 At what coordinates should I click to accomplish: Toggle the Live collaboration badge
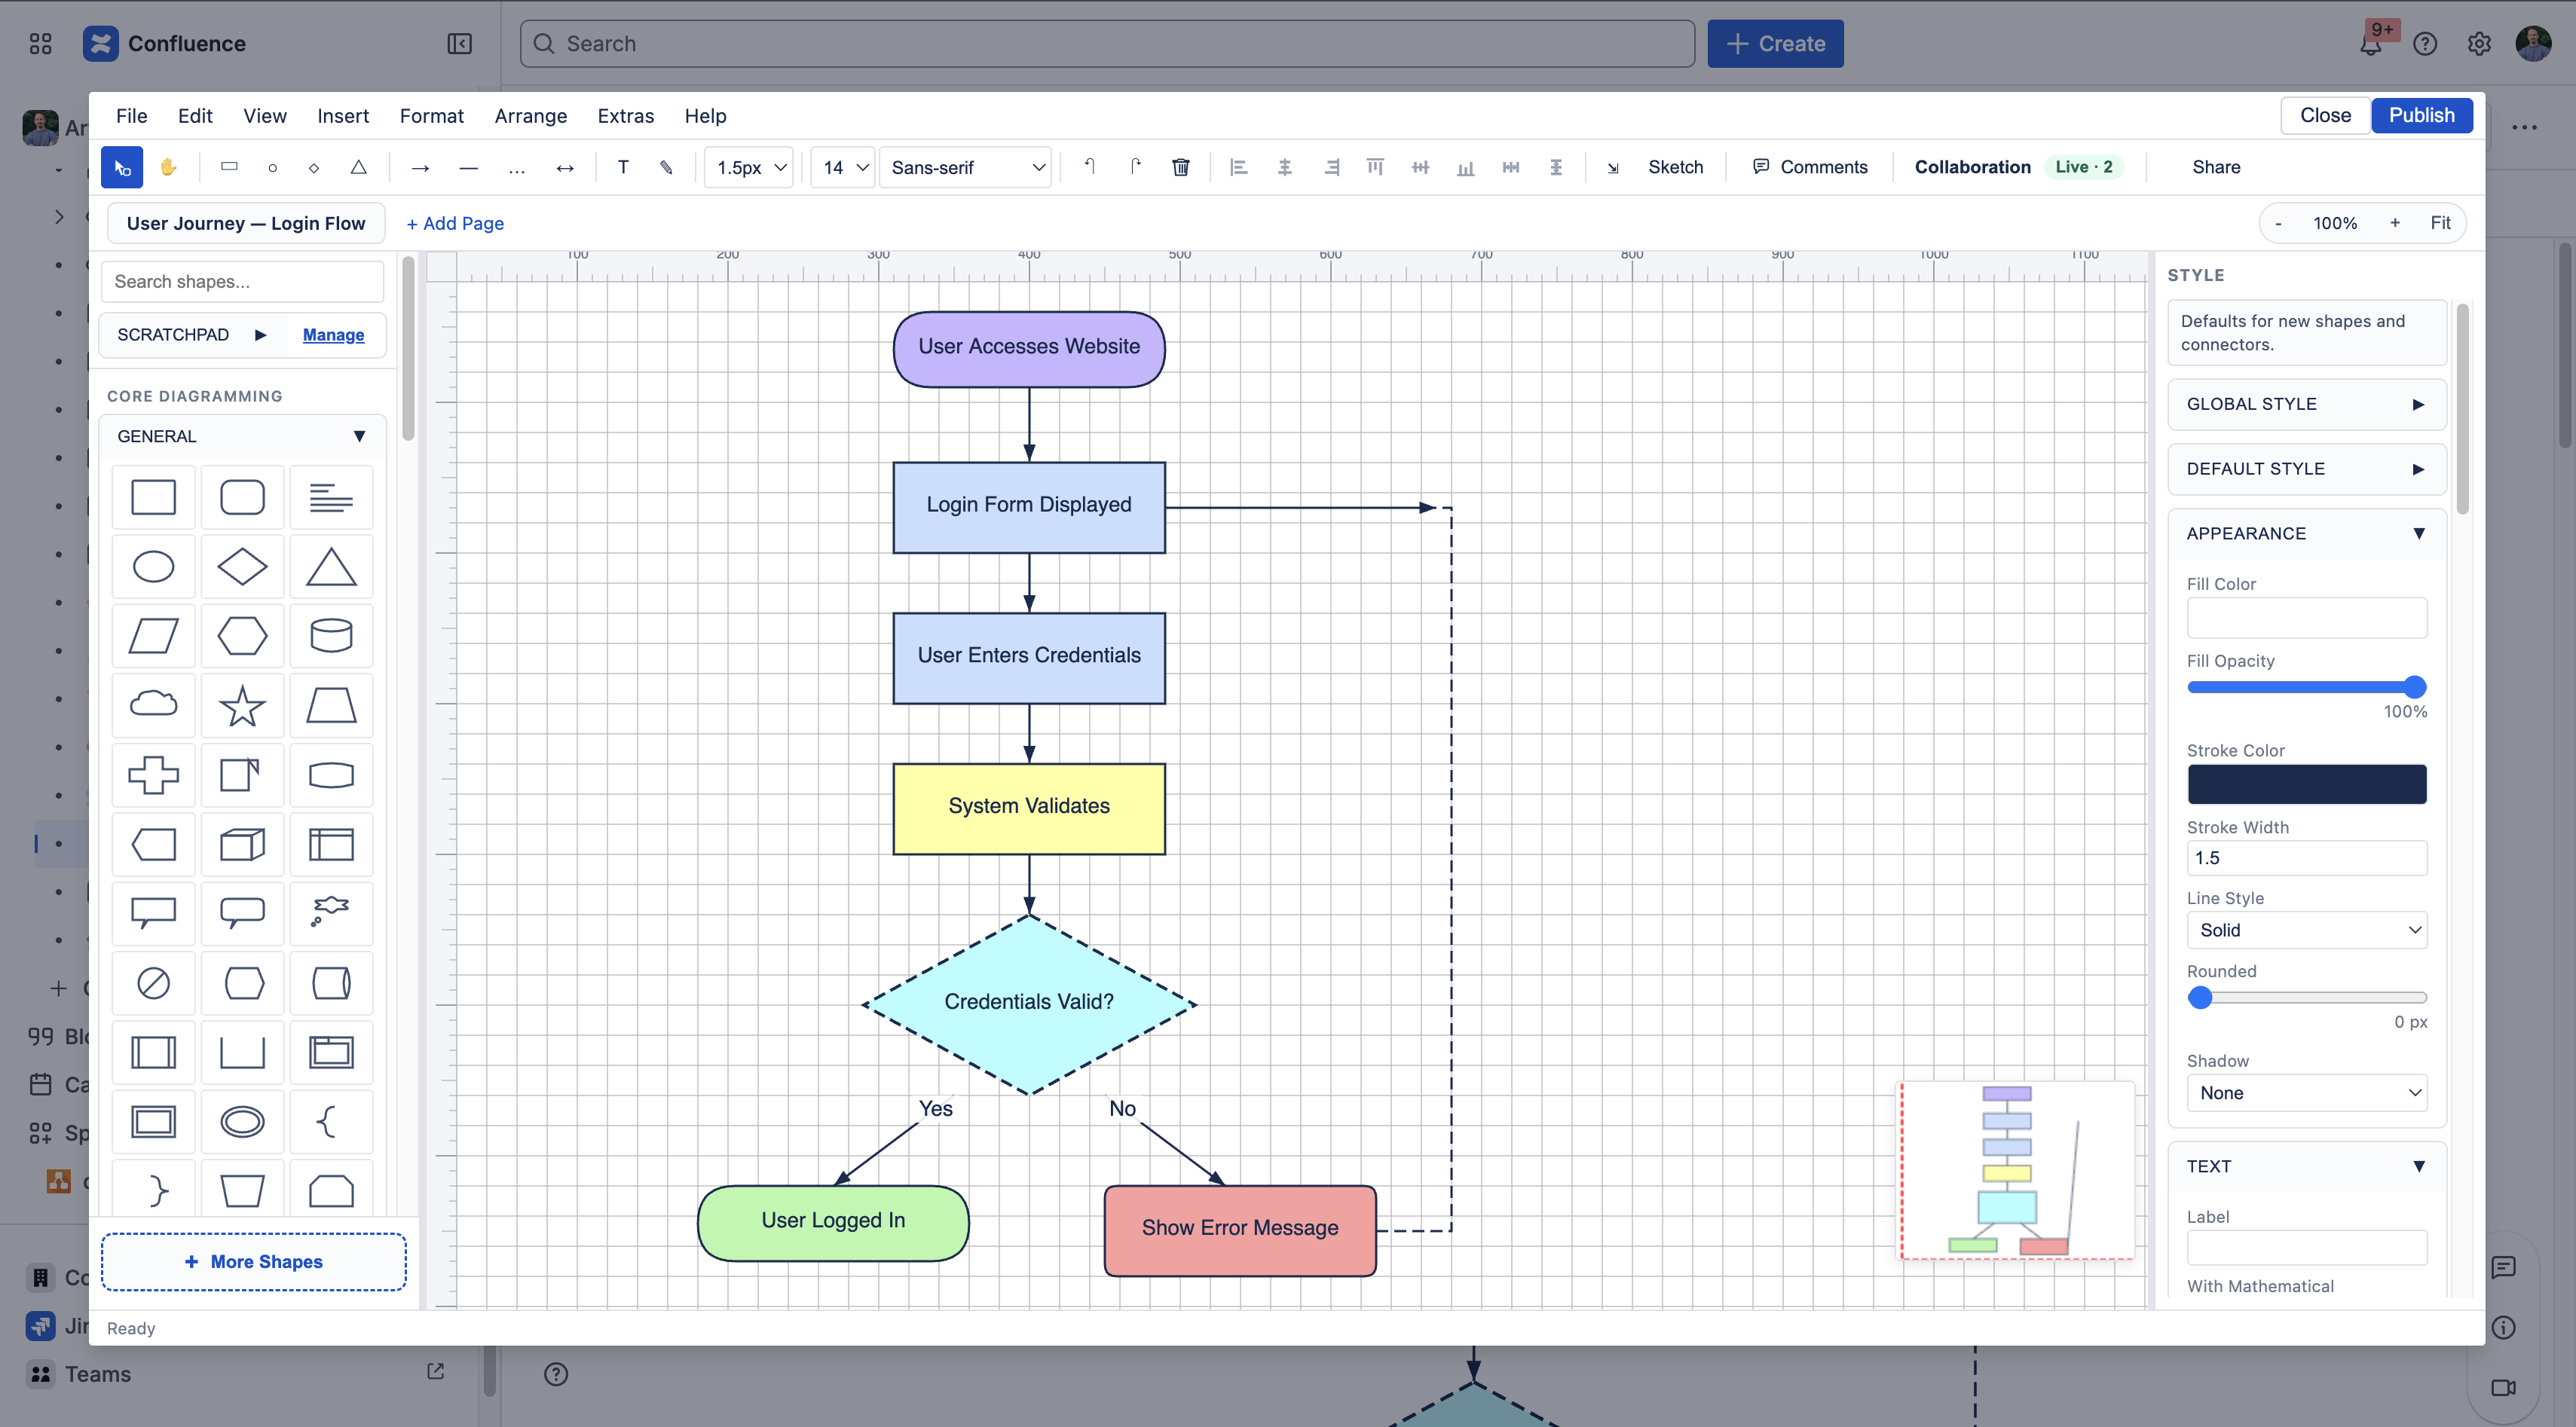[x=2084, y=167]
